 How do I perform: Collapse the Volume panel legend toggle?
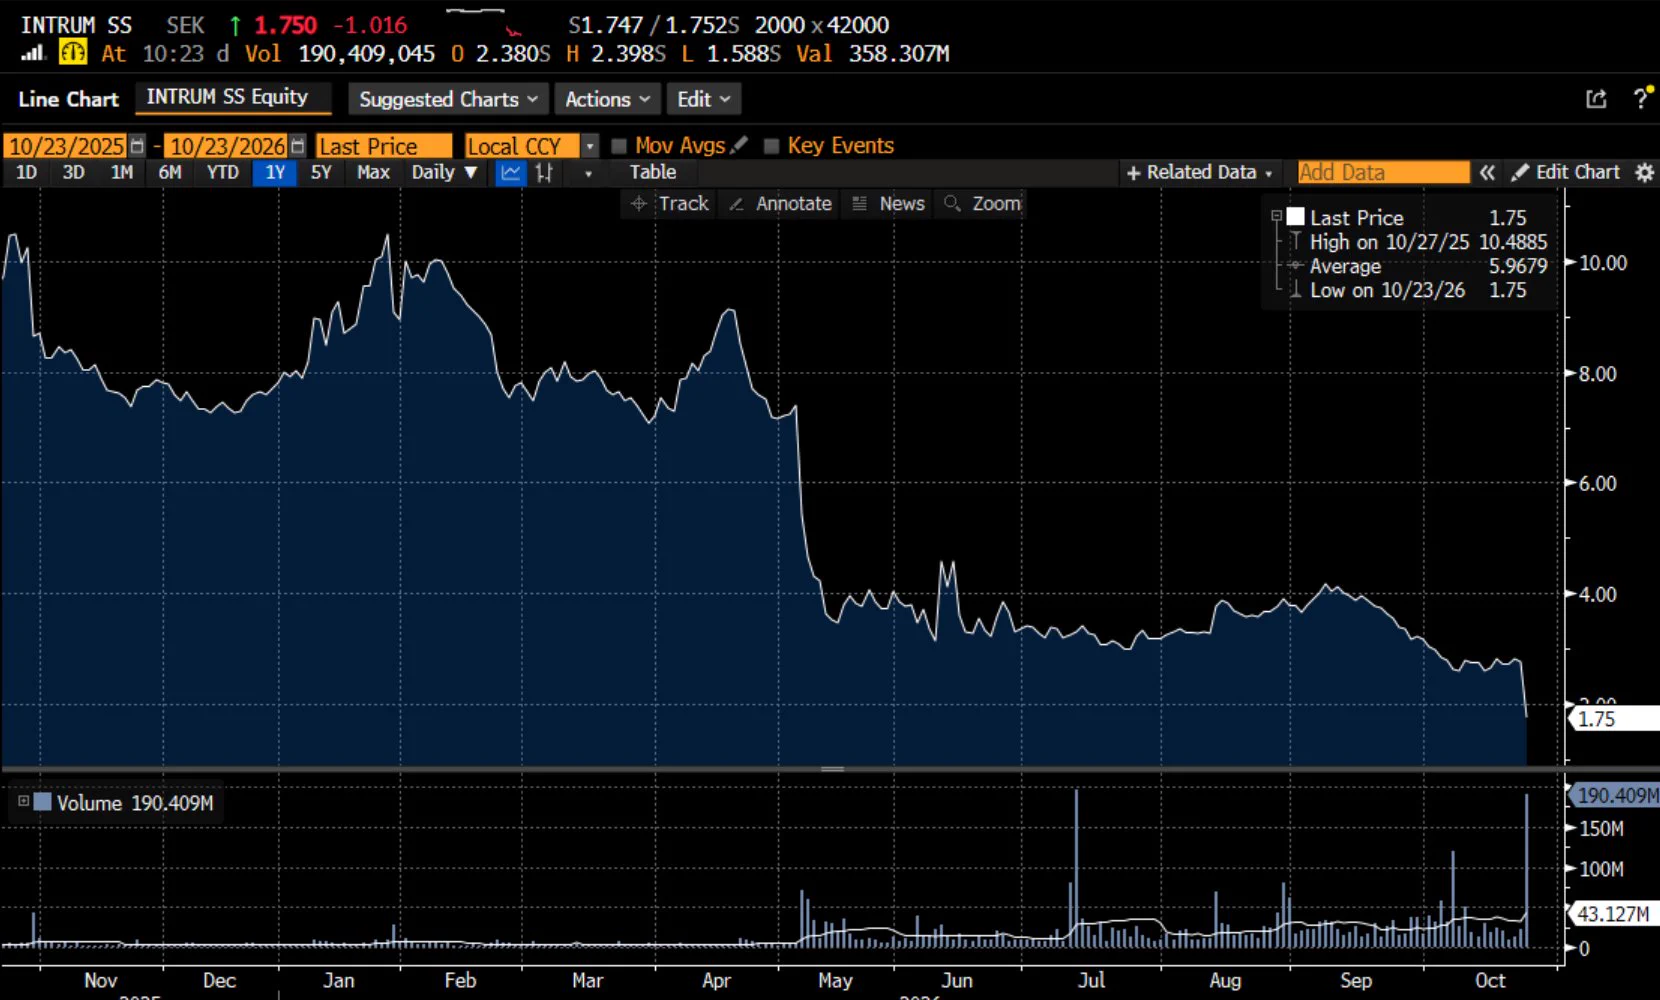click(x=23, y=801)
